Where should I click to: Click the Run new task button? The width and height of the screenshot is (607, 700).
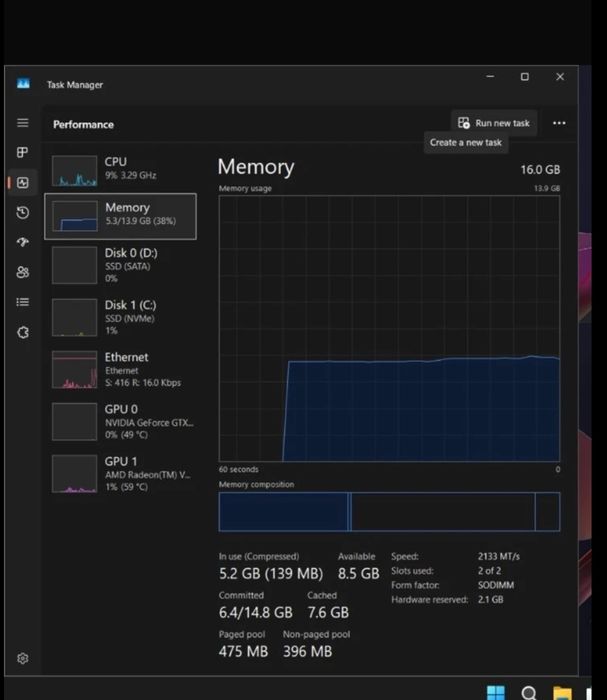coord(494,123)
